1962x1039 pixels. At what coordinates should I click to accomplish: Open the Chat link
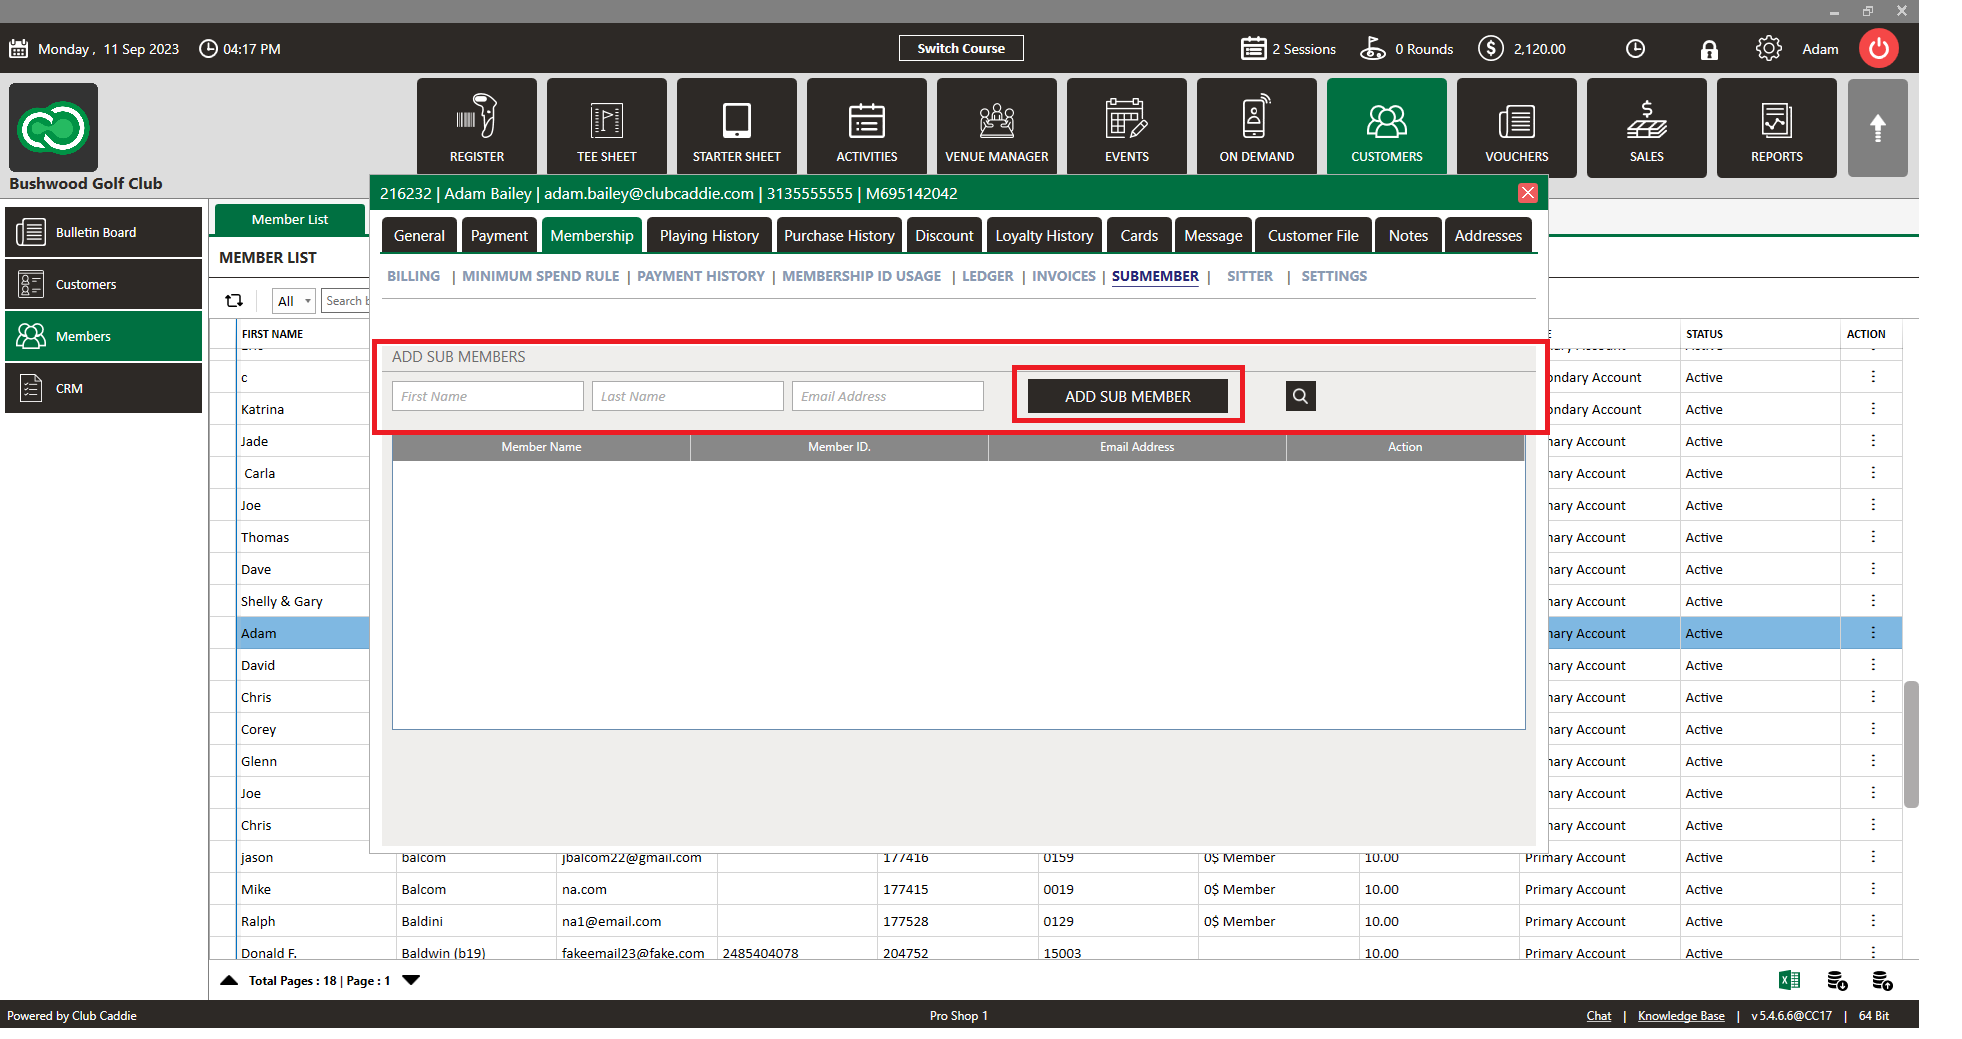(1598, 1016)
